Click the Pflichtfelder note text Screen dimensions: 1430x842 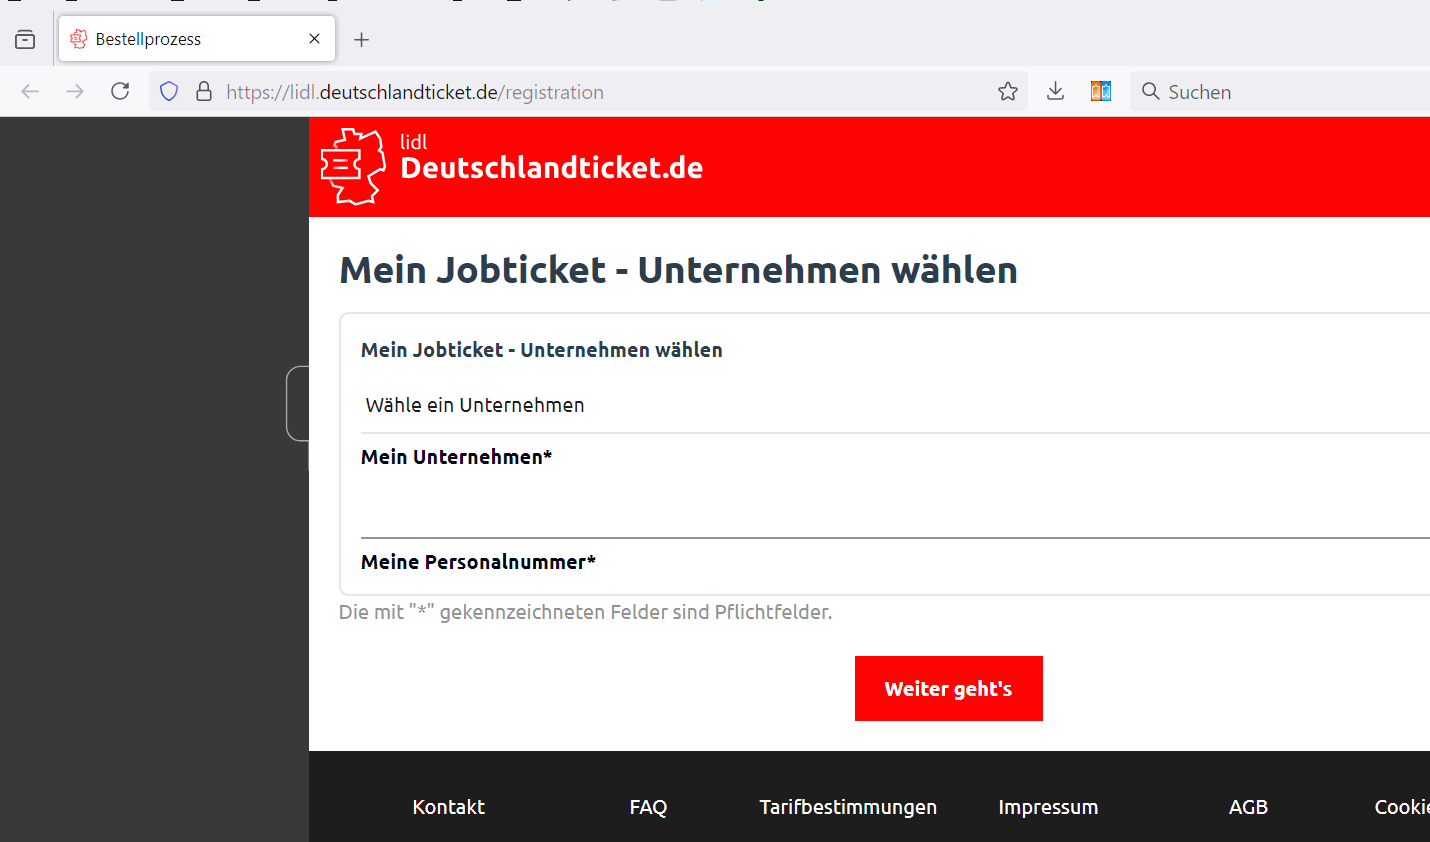pyautogui.click(x=585, y=612)
